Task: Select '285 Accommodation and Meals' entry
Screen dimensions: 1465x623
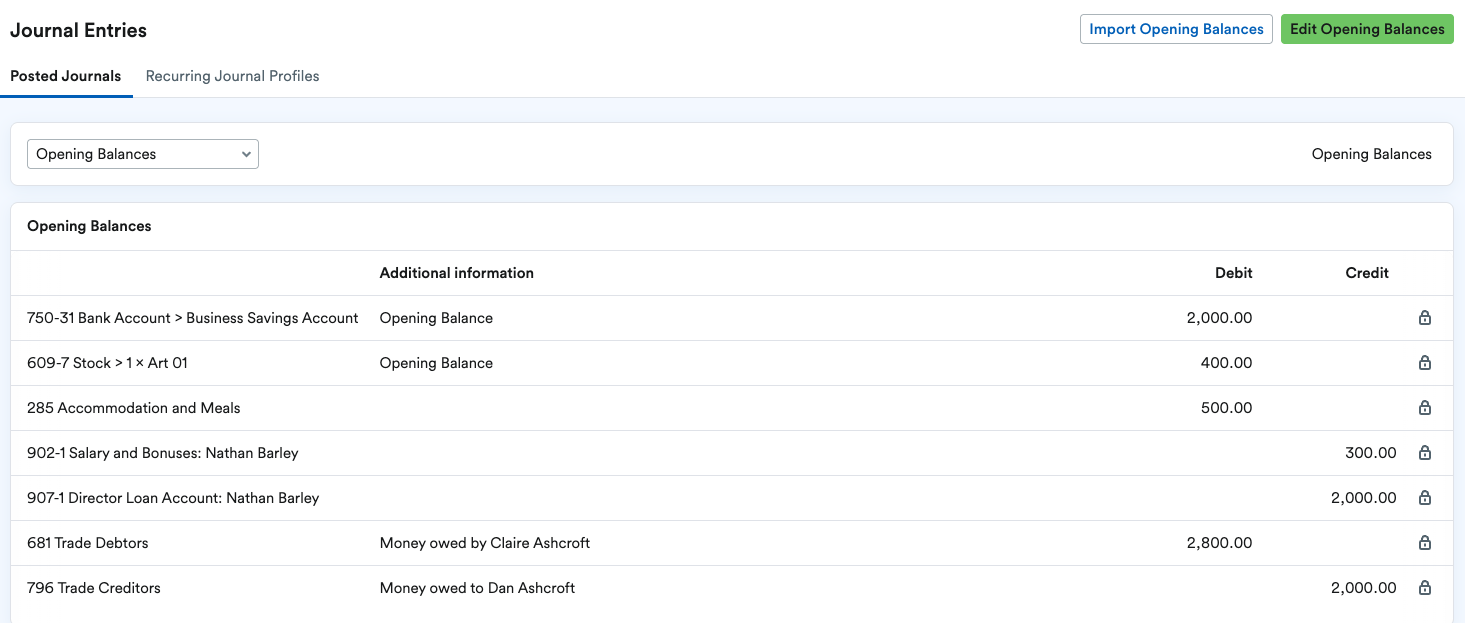Action: (x=134, y=408)
